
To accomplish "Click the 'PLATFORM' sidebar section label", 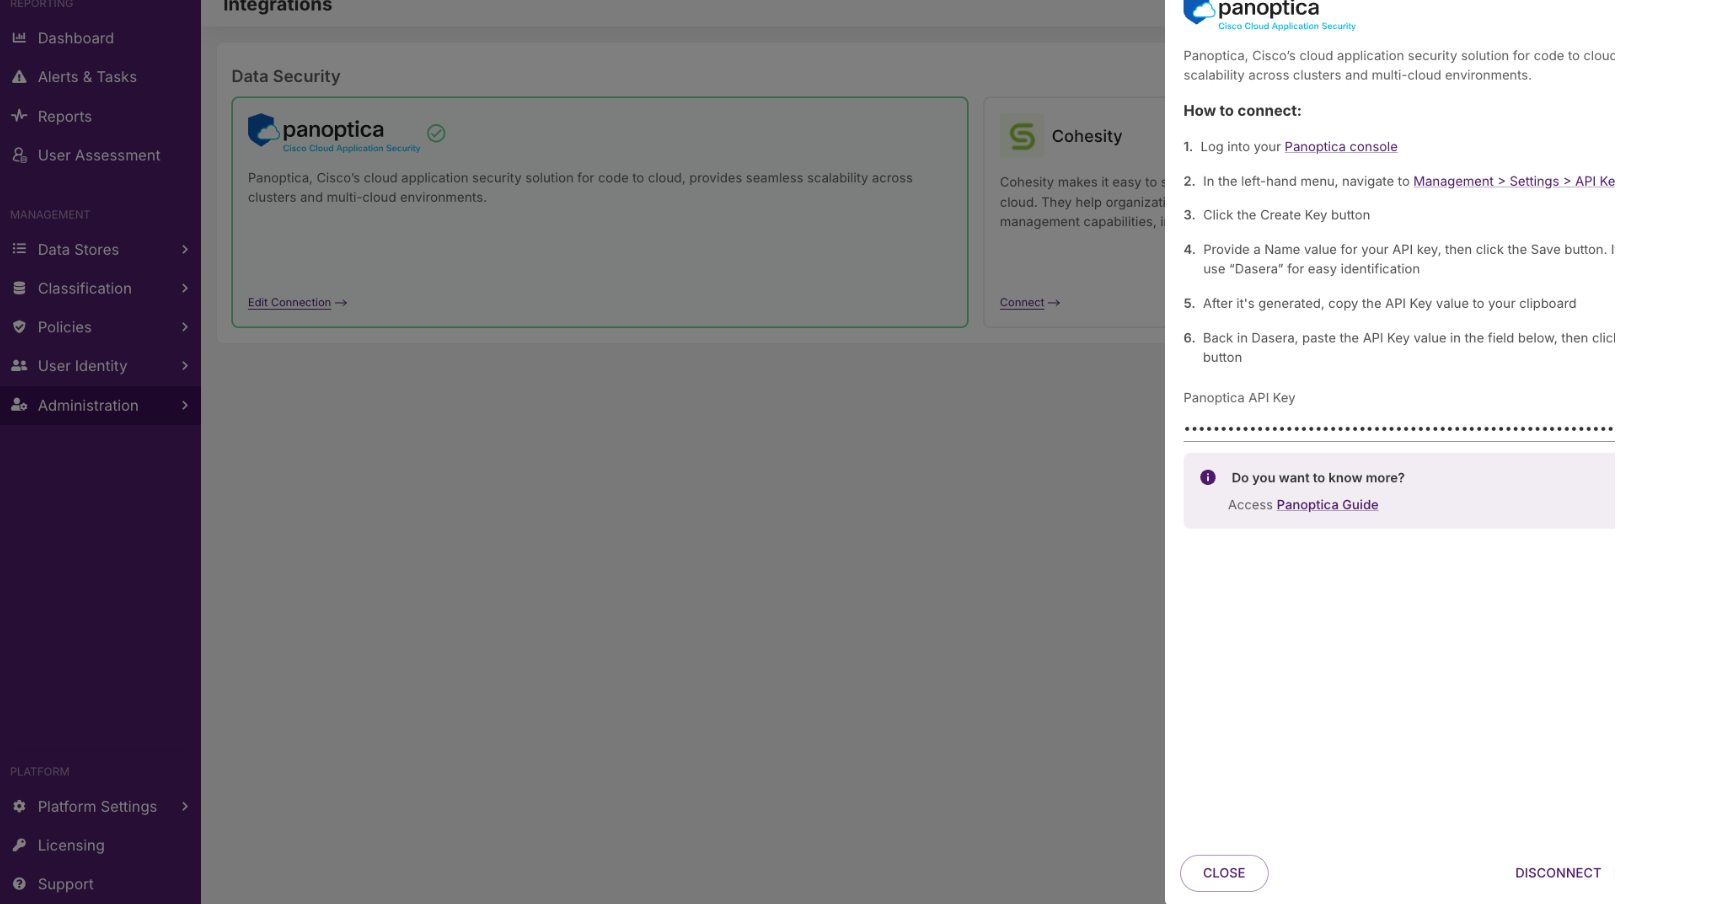I will tap(40, 772).
